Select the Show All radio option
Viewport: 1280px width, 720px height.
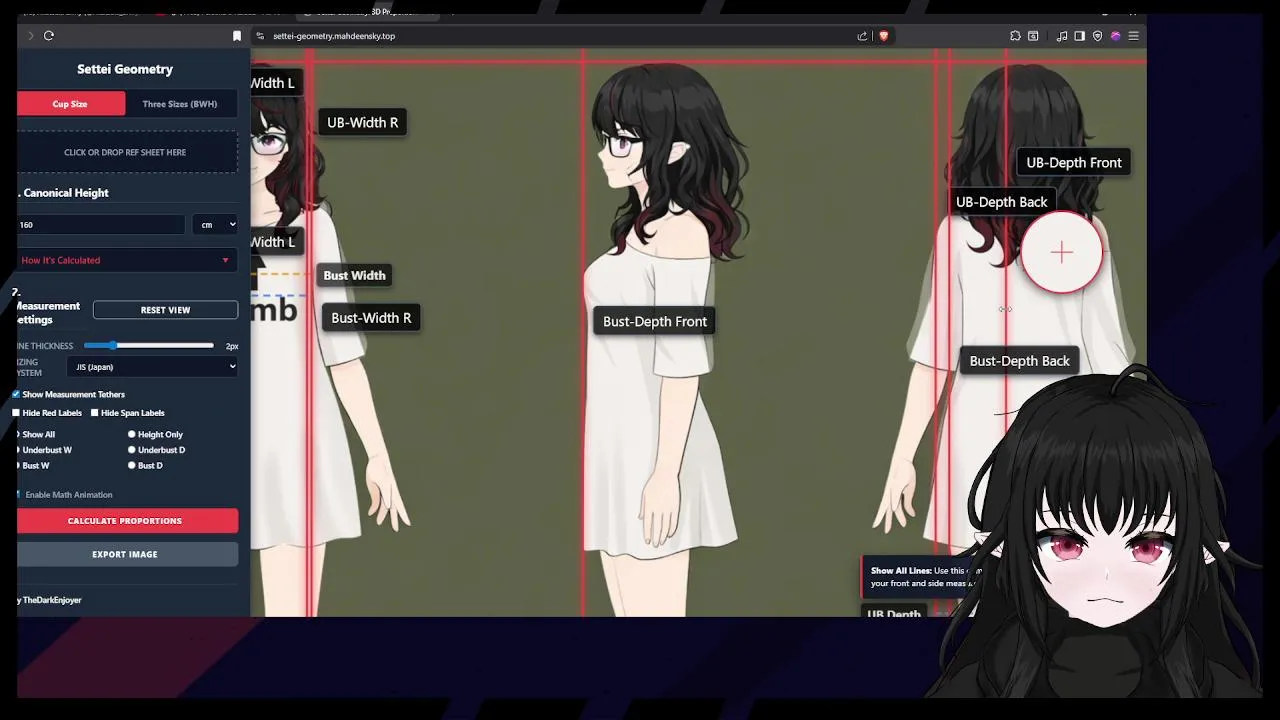pyautogui.click(x=18, y=435)
